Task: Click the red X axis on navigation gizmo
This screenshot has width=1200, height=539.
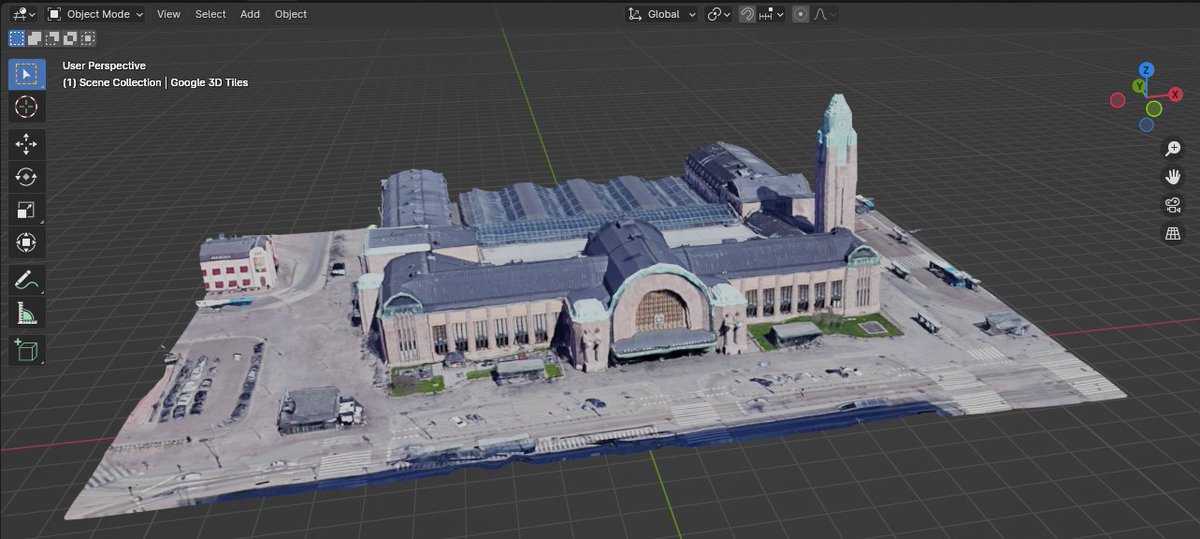Action: coord(1176,95)
